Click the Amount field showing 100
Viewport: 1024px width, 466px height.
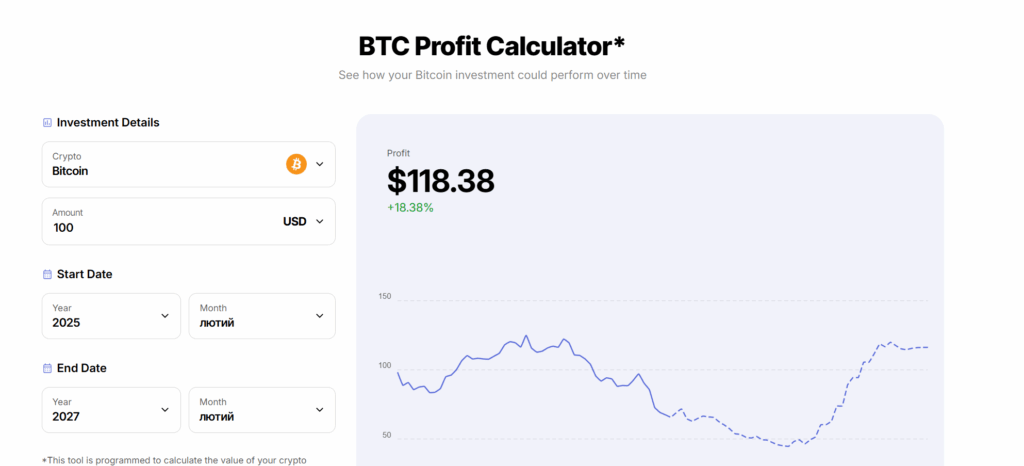pos(150,227)
